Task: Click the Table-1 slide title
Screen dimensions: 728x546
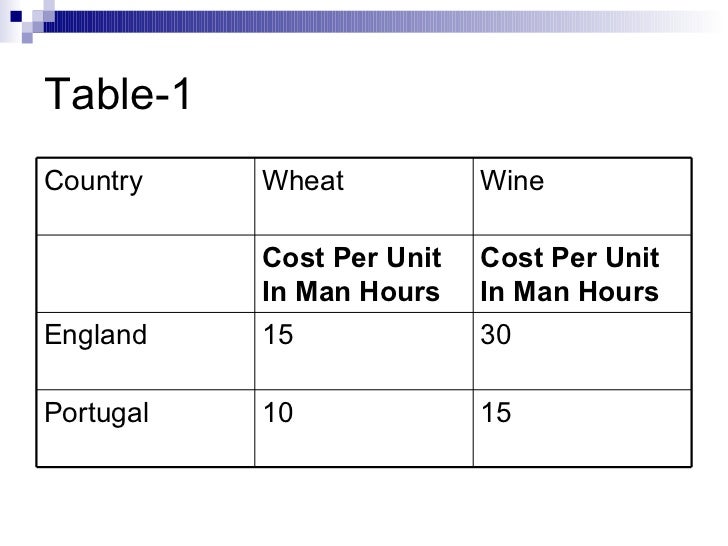Action: [x=117, y=94]
